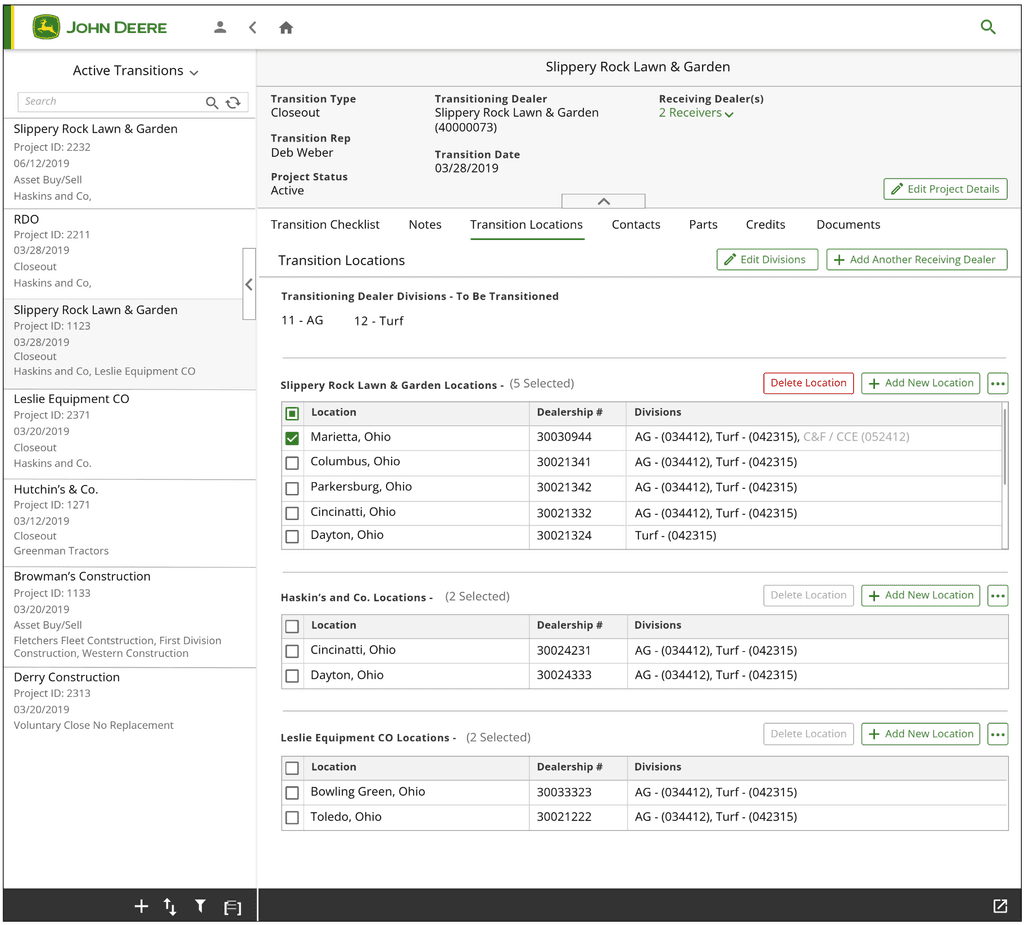Uncheck the Marietta, Ohio location
Screen dimensions: 1024x925
(x=293, y=438)
